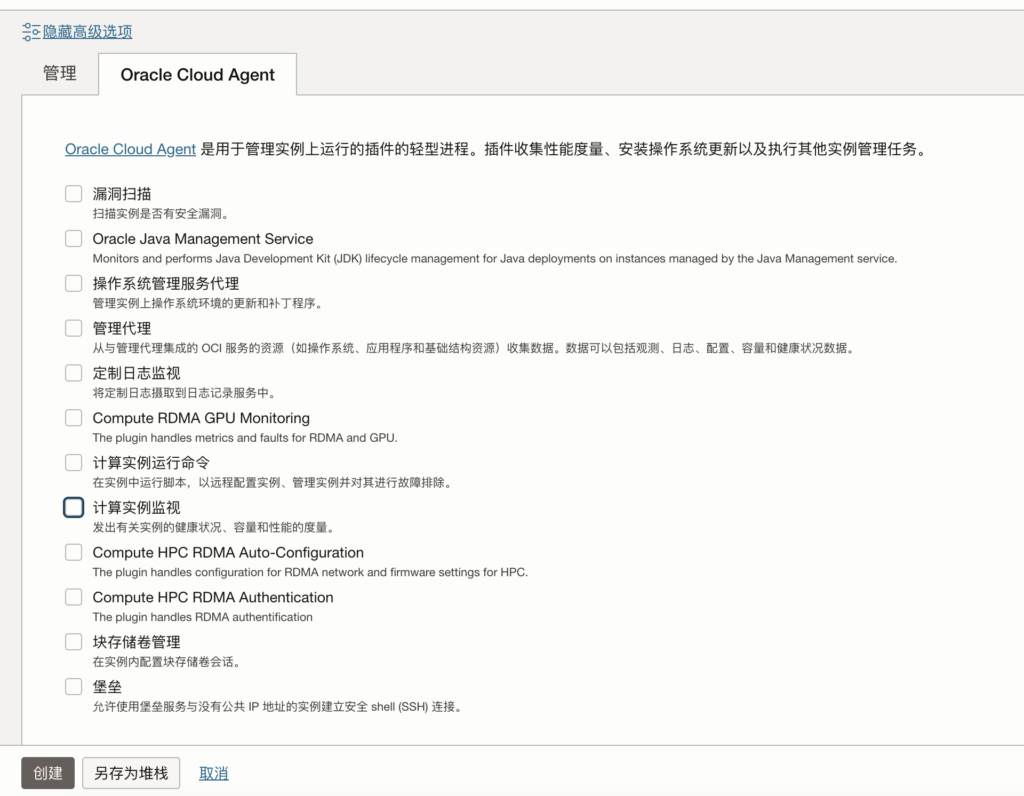Image resolution: width=1024 pixels, height=796 pixels.
Task: Enable the 管理代理 plugin checkbox
Action: point(74,328)
